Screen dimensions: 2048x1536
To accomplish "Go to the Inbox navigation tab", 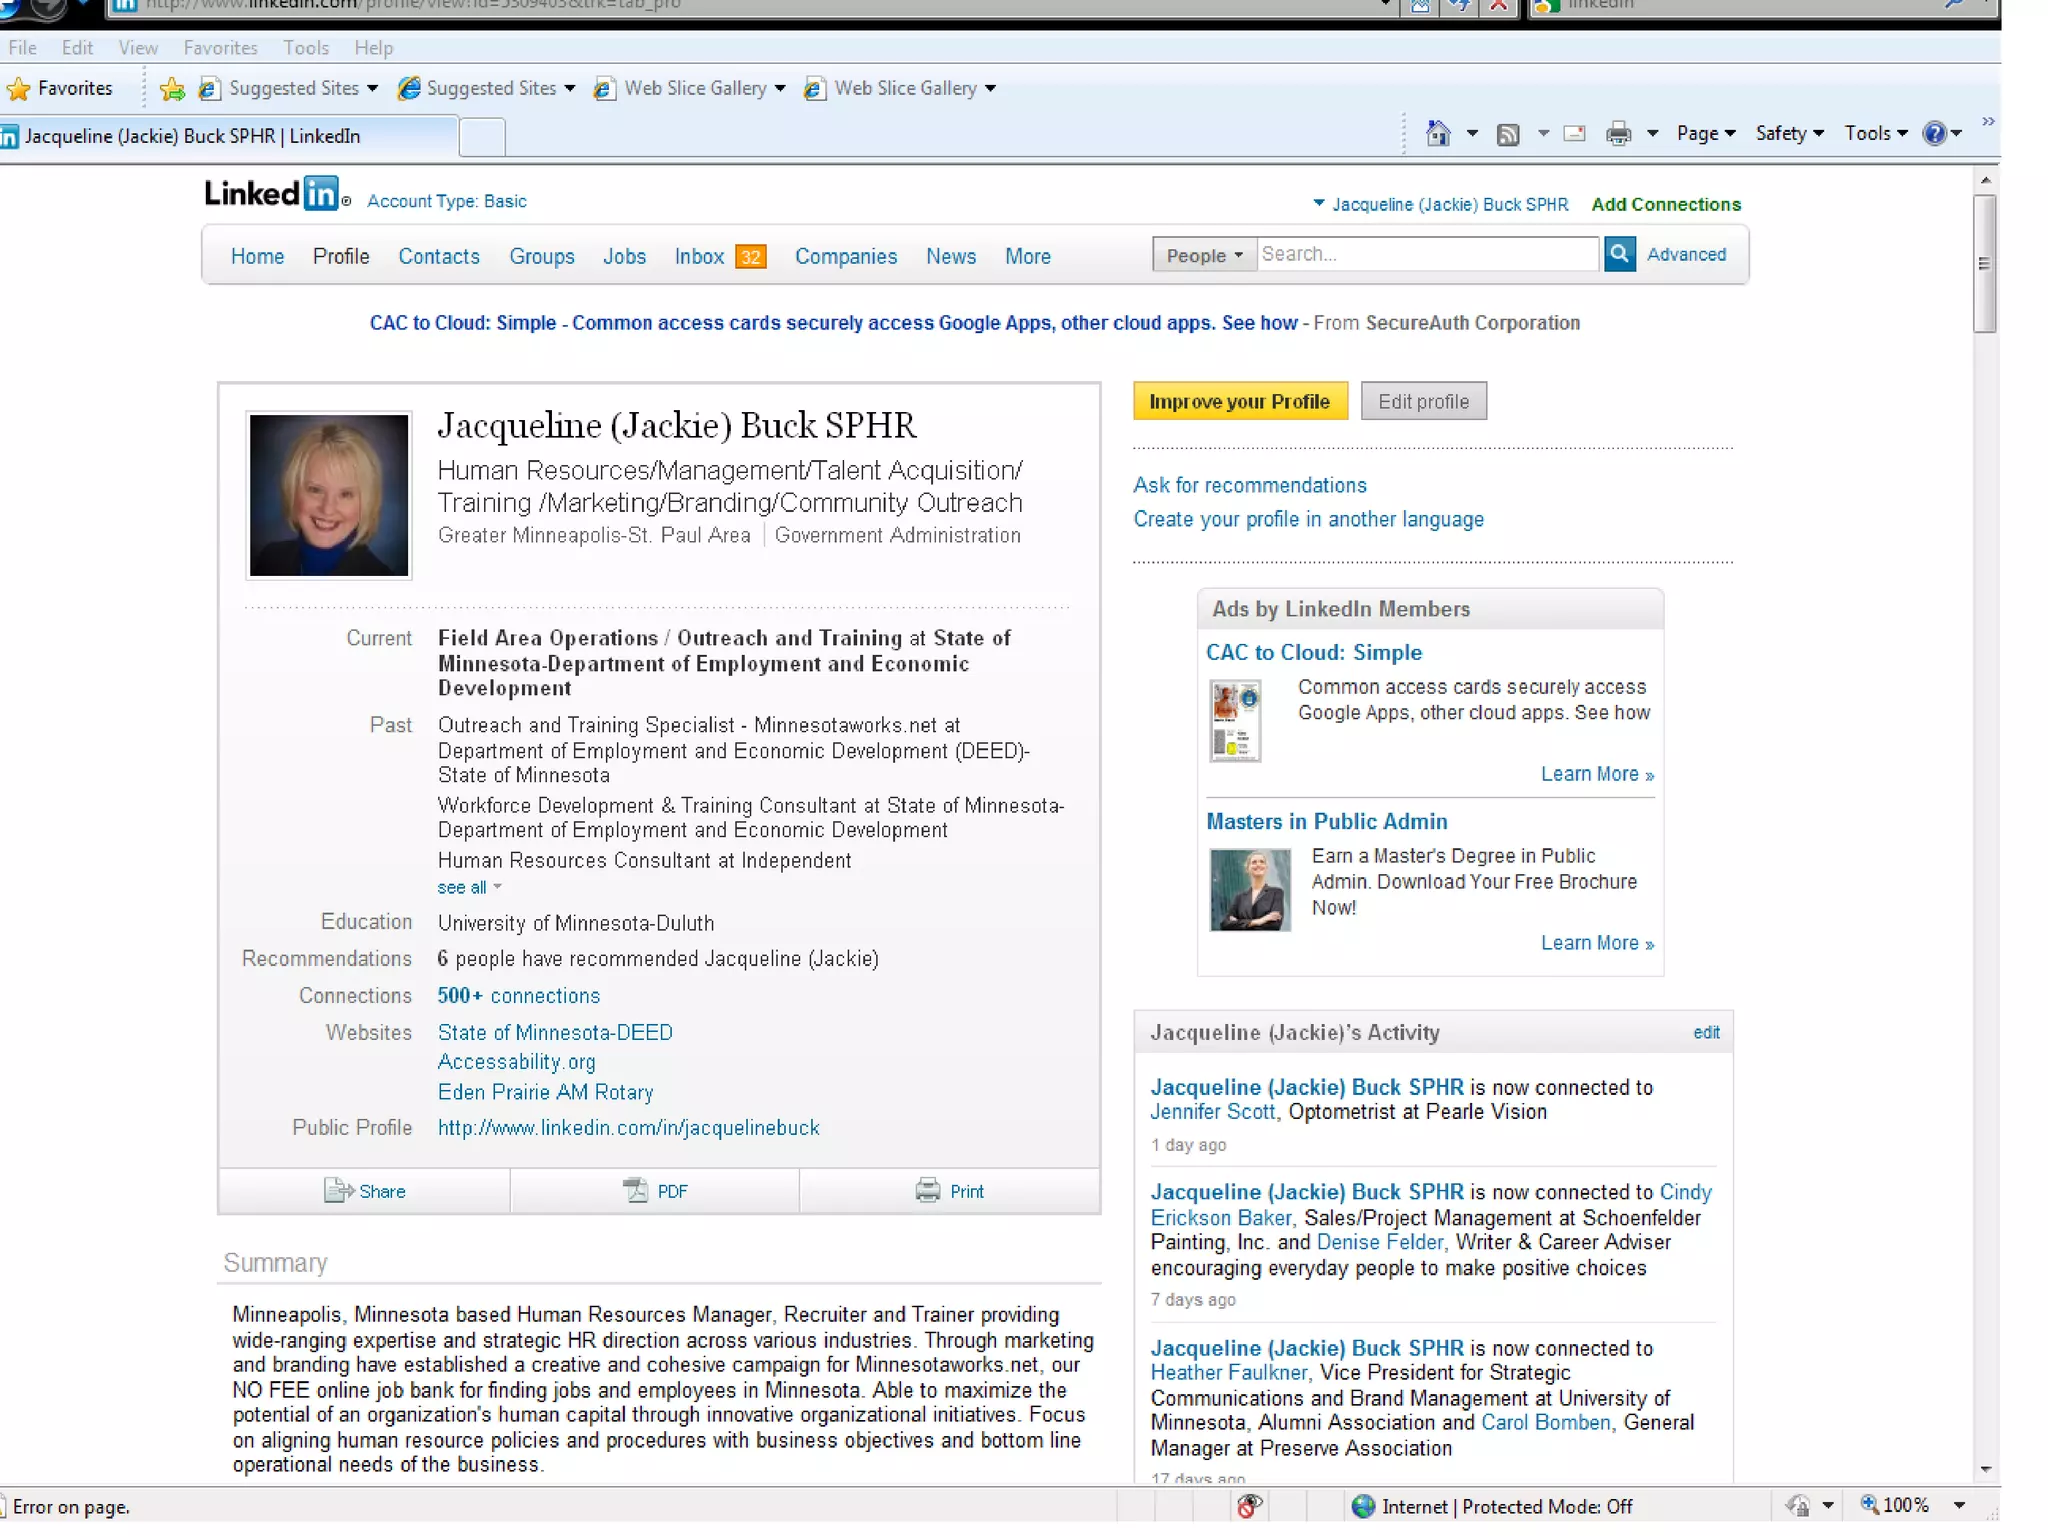I will [699, 256].
